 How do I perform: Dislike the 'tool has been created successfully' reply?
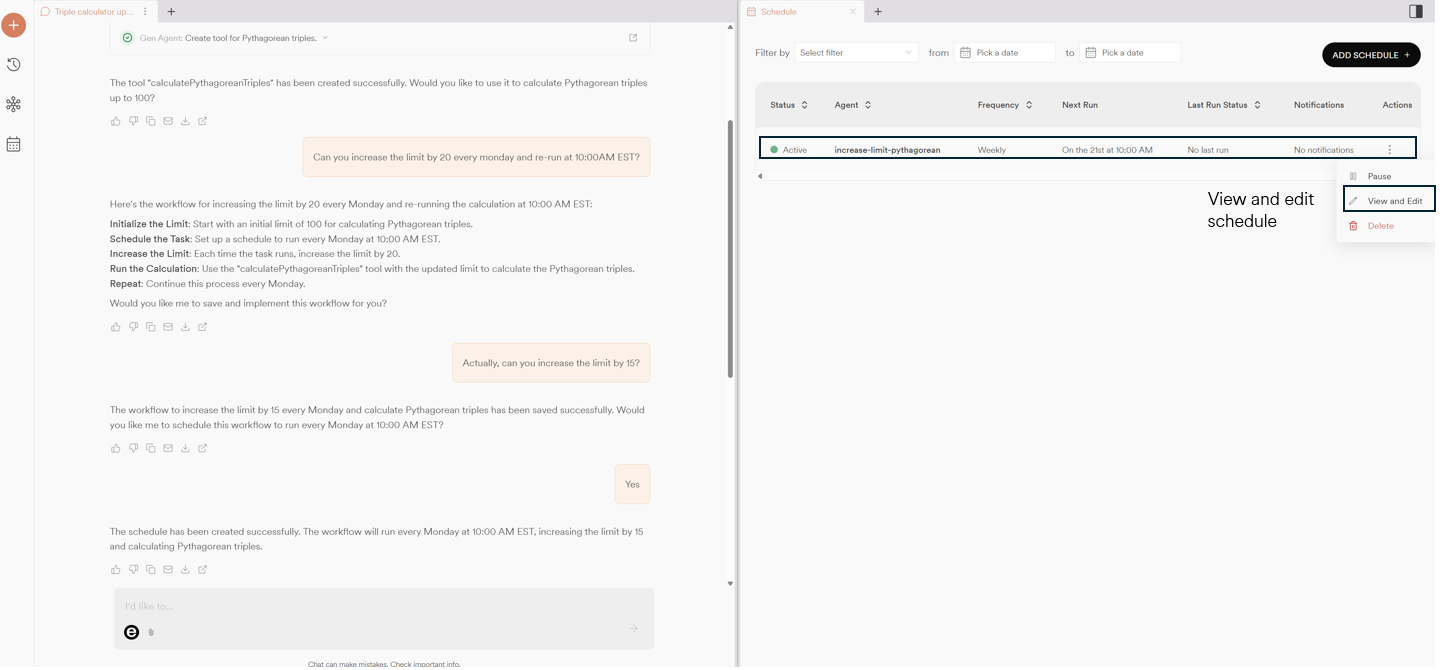(133, 121)
